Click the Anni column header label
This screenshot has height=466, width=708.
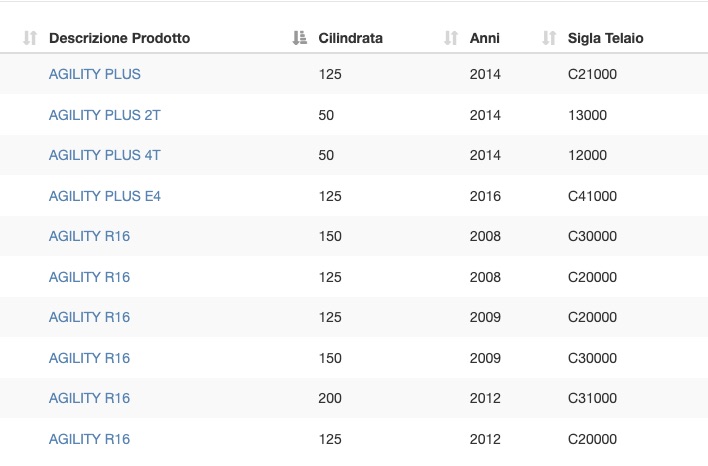click(484, 38)
